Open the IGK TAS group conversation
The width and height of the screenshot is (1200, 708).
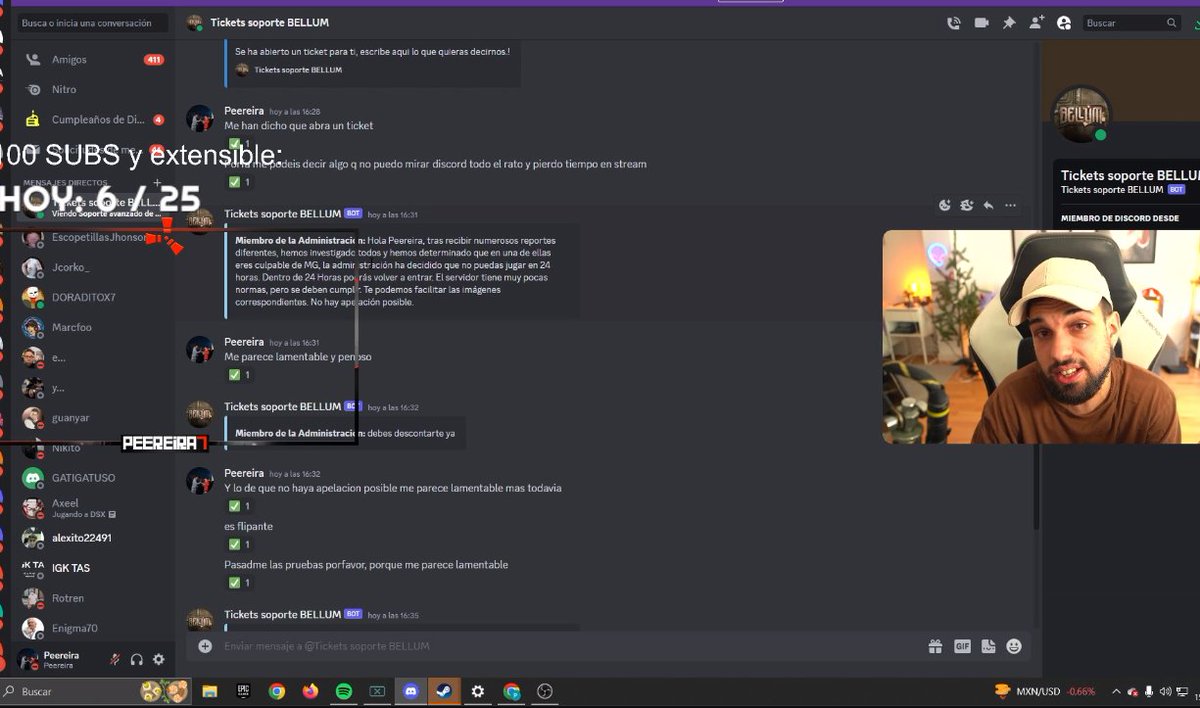[x=93, y=568]
